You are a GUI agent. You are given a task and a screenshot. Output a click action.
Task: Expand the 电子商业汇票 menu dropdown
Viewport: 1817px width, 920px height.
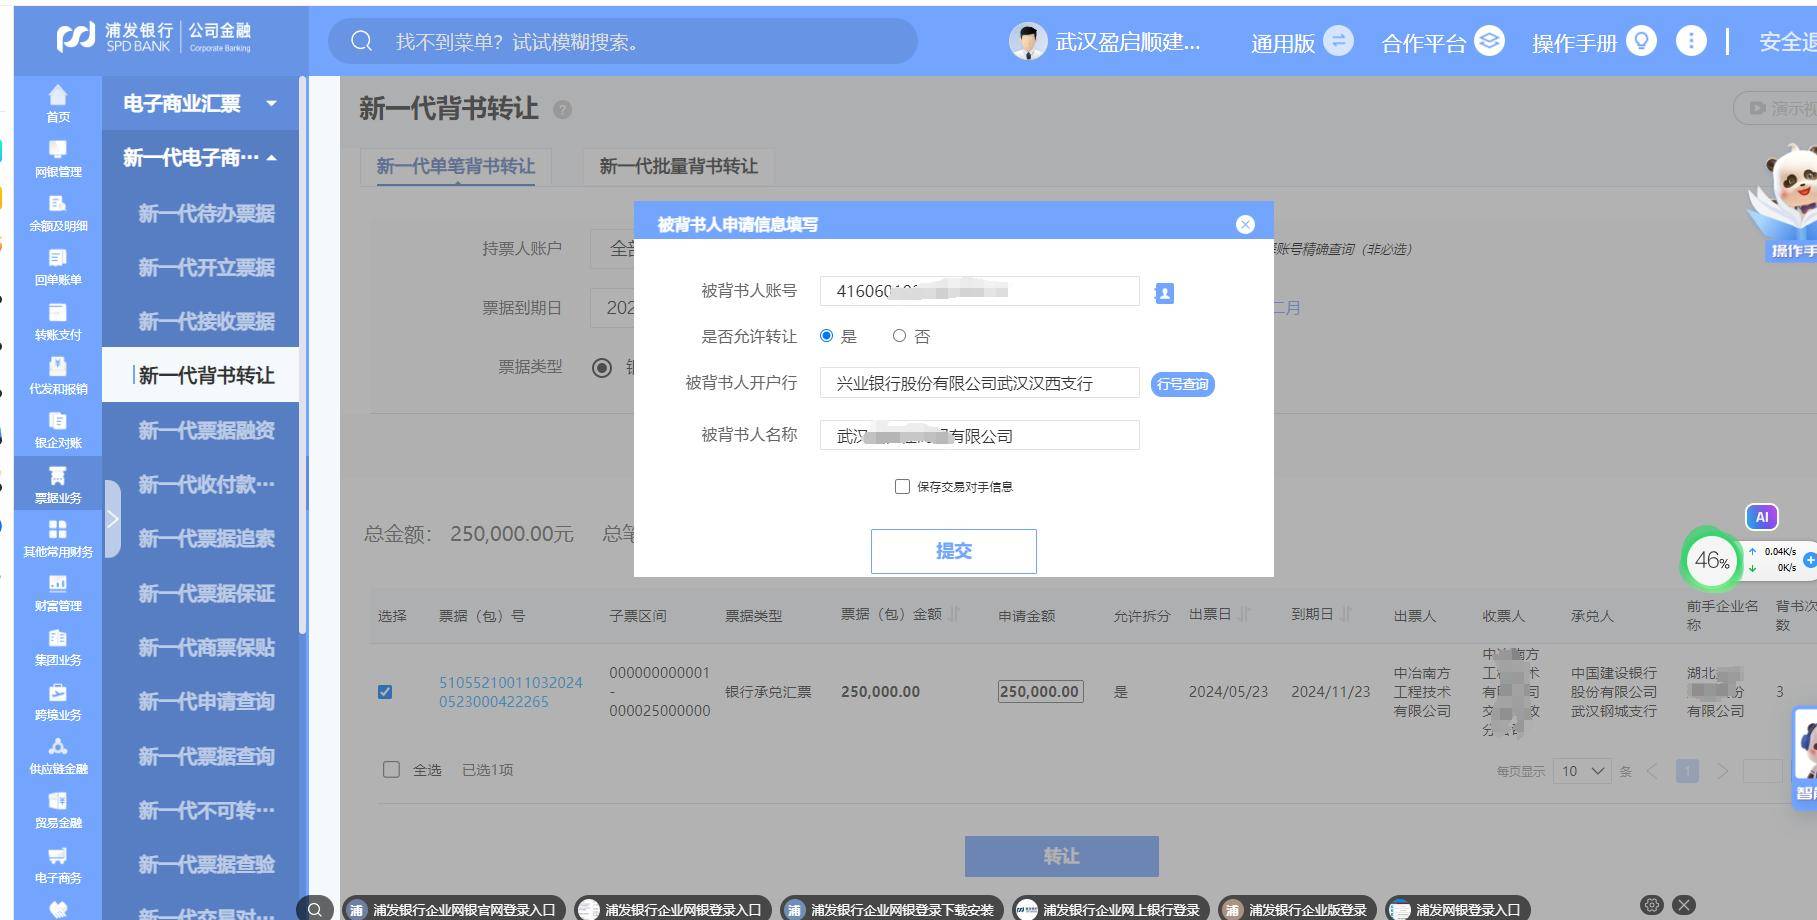click(x=272, y=103)
